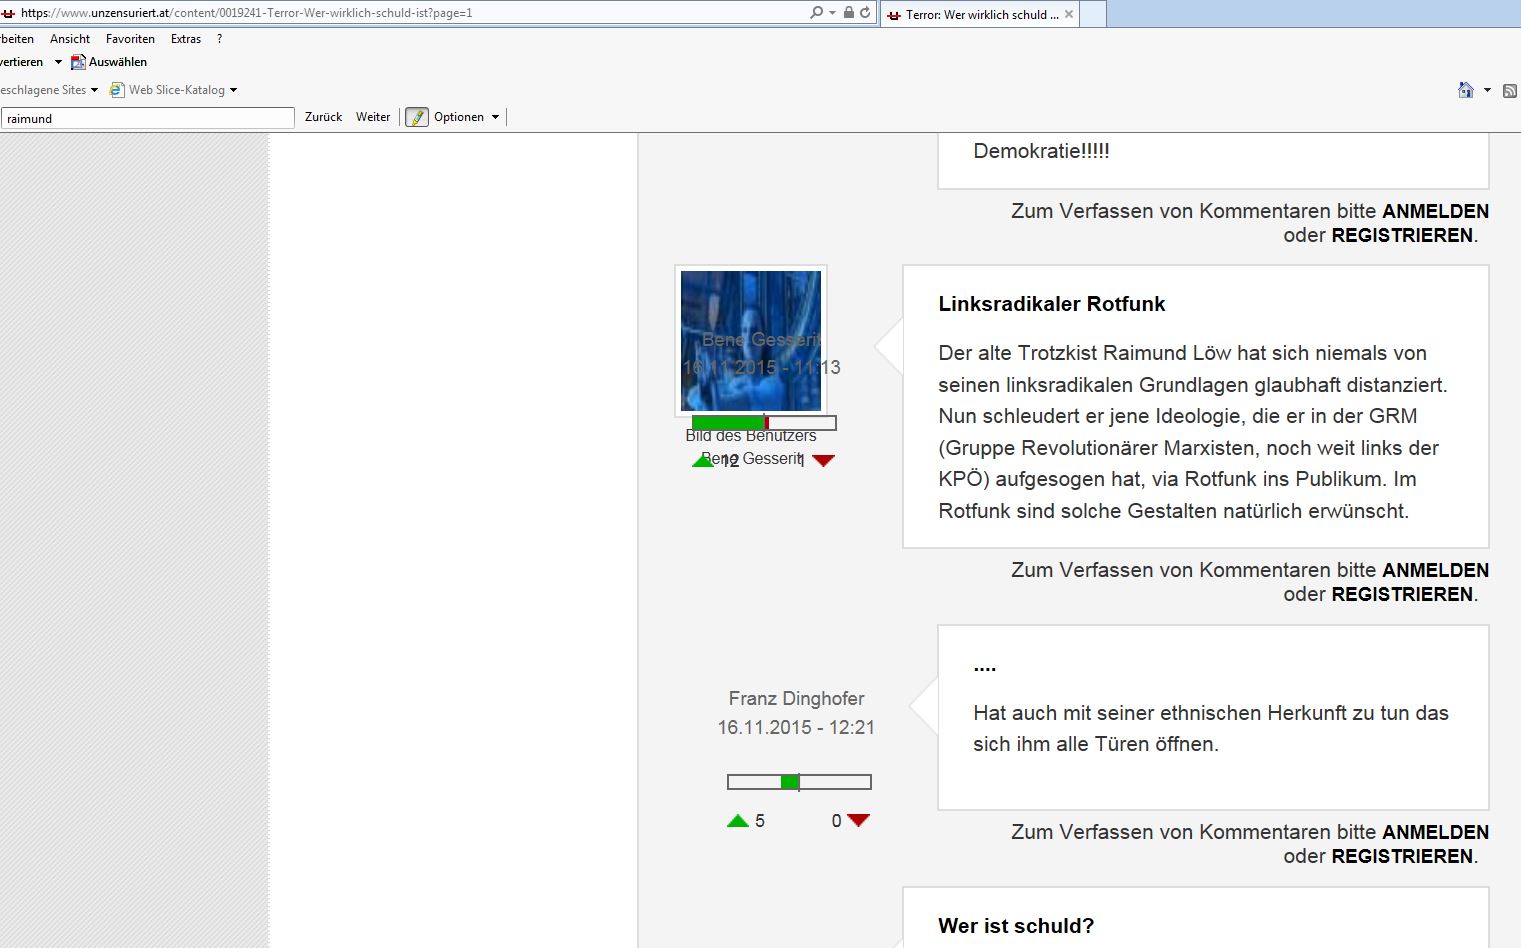Image resolution: width=1521 pixels, height=948 pixels.
Task: Click the search magnifier in address bar
Action: point(817,13)
